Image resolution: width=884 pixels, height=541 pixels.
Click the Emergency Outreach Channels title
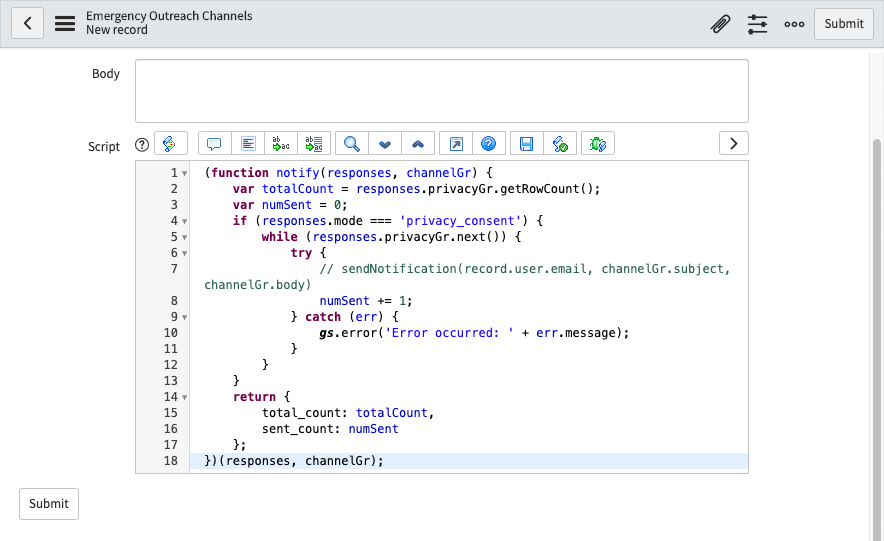pyautogui.click(x=169, y=16)
